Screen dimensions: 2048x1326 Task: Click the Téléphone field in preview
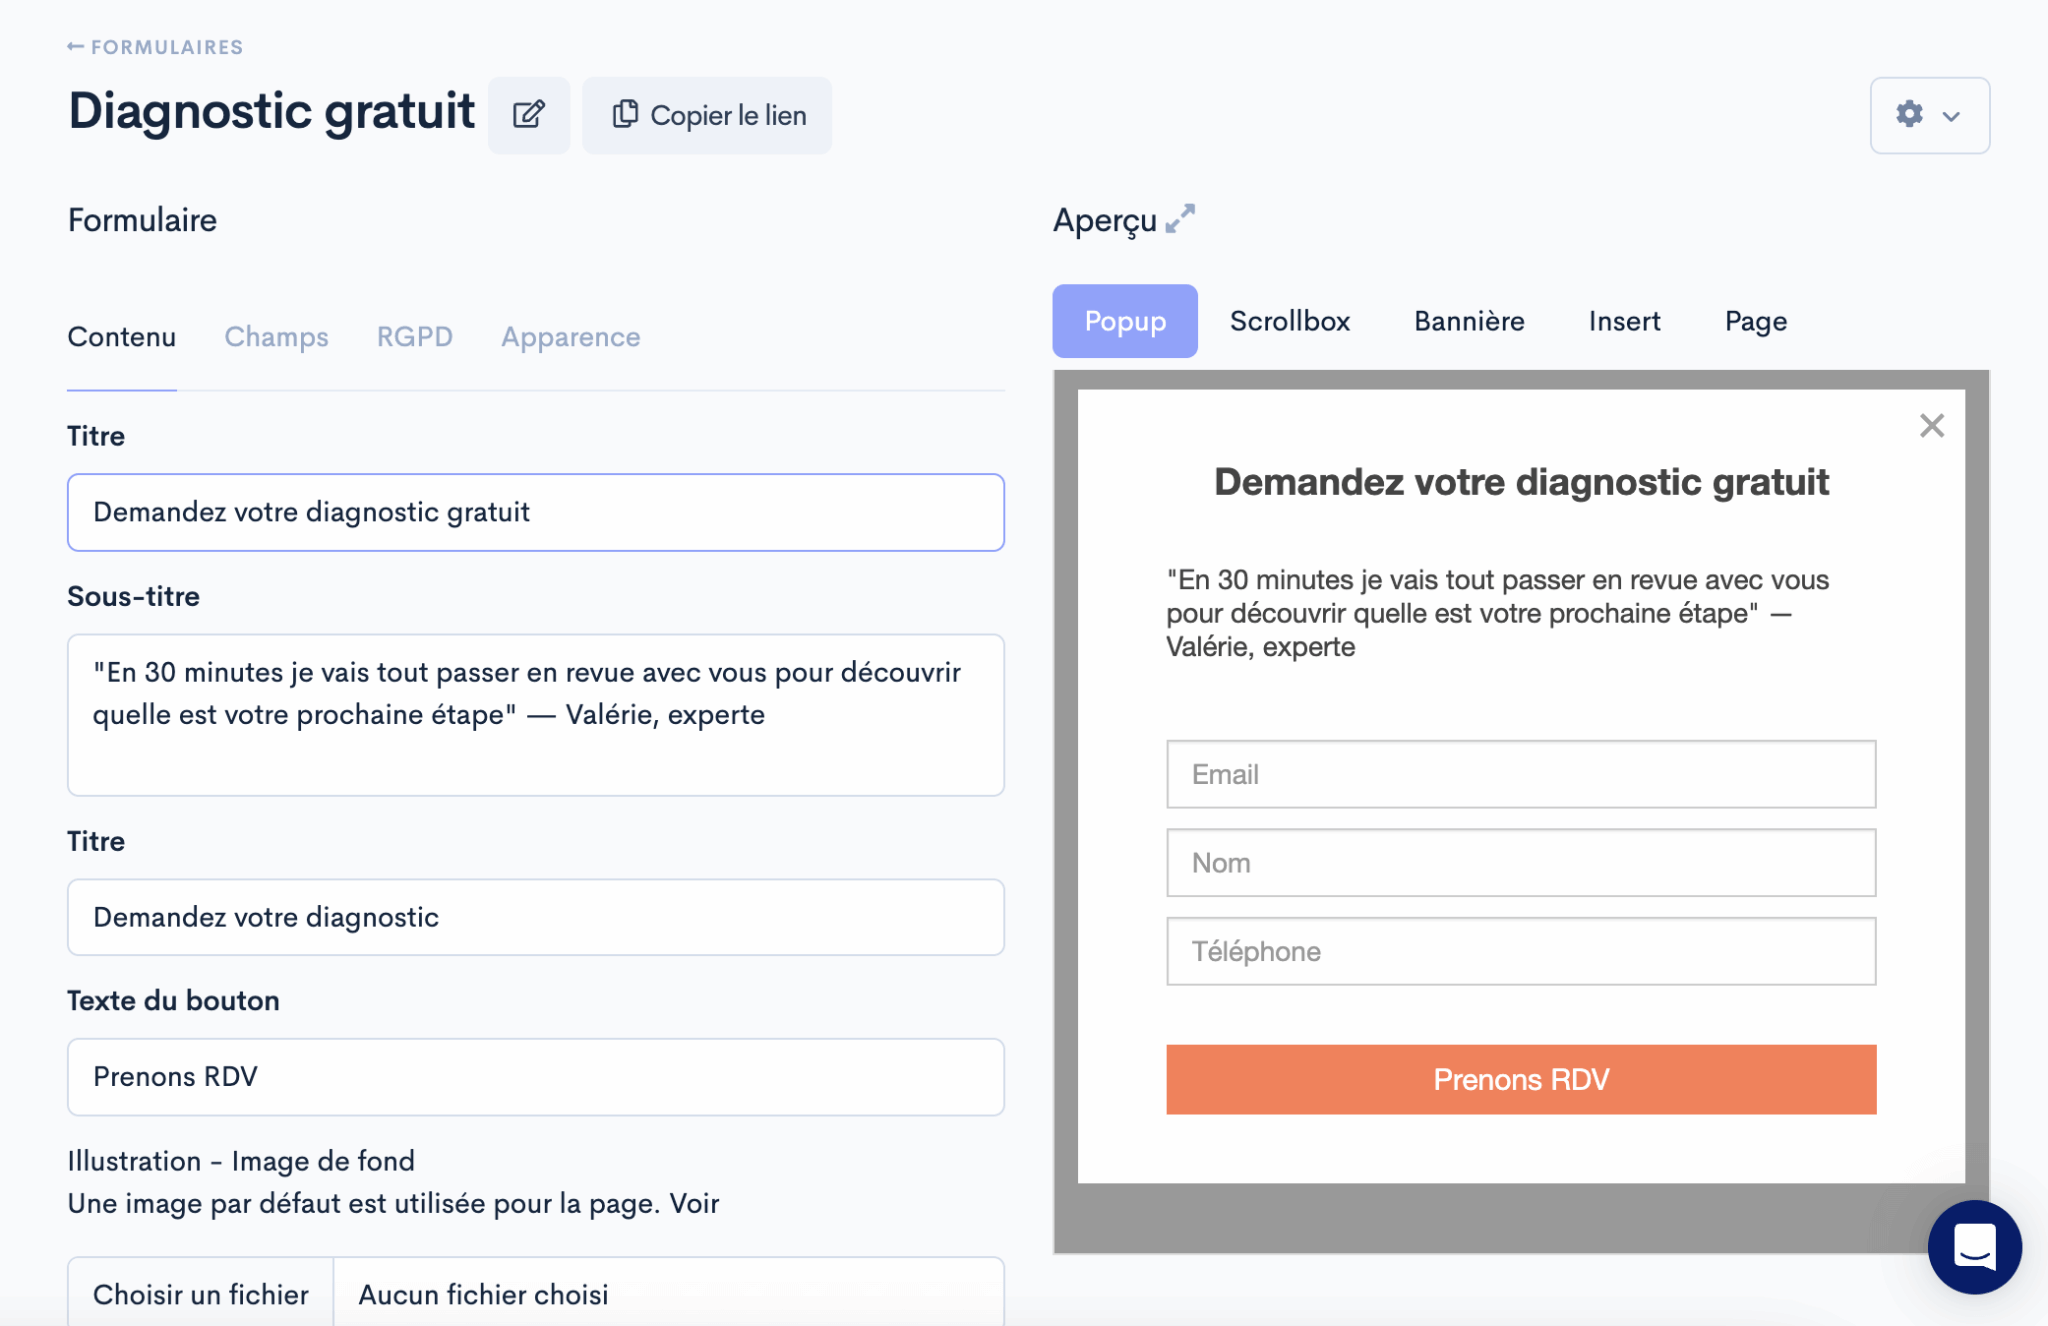[x=1521, y=951]
